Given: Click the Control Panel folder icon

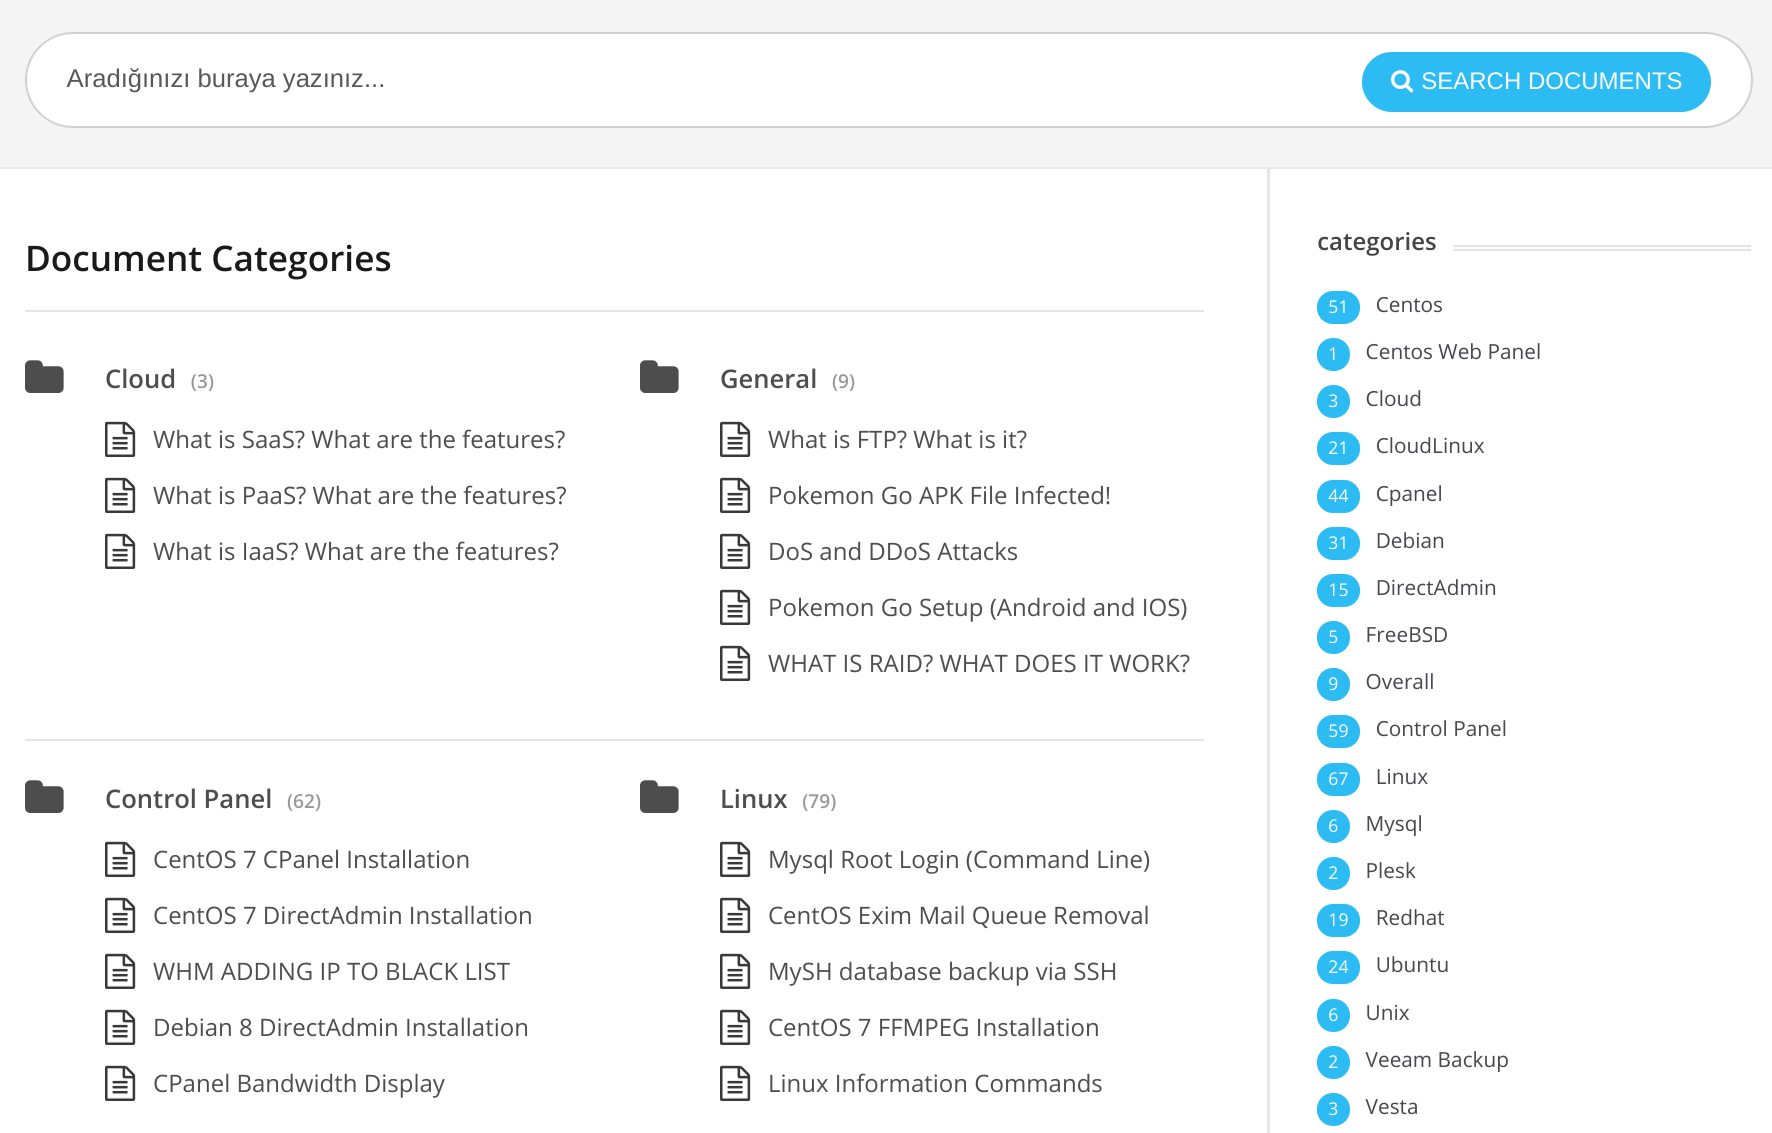Looking at the screenshot, I should [x=44, y=797].
